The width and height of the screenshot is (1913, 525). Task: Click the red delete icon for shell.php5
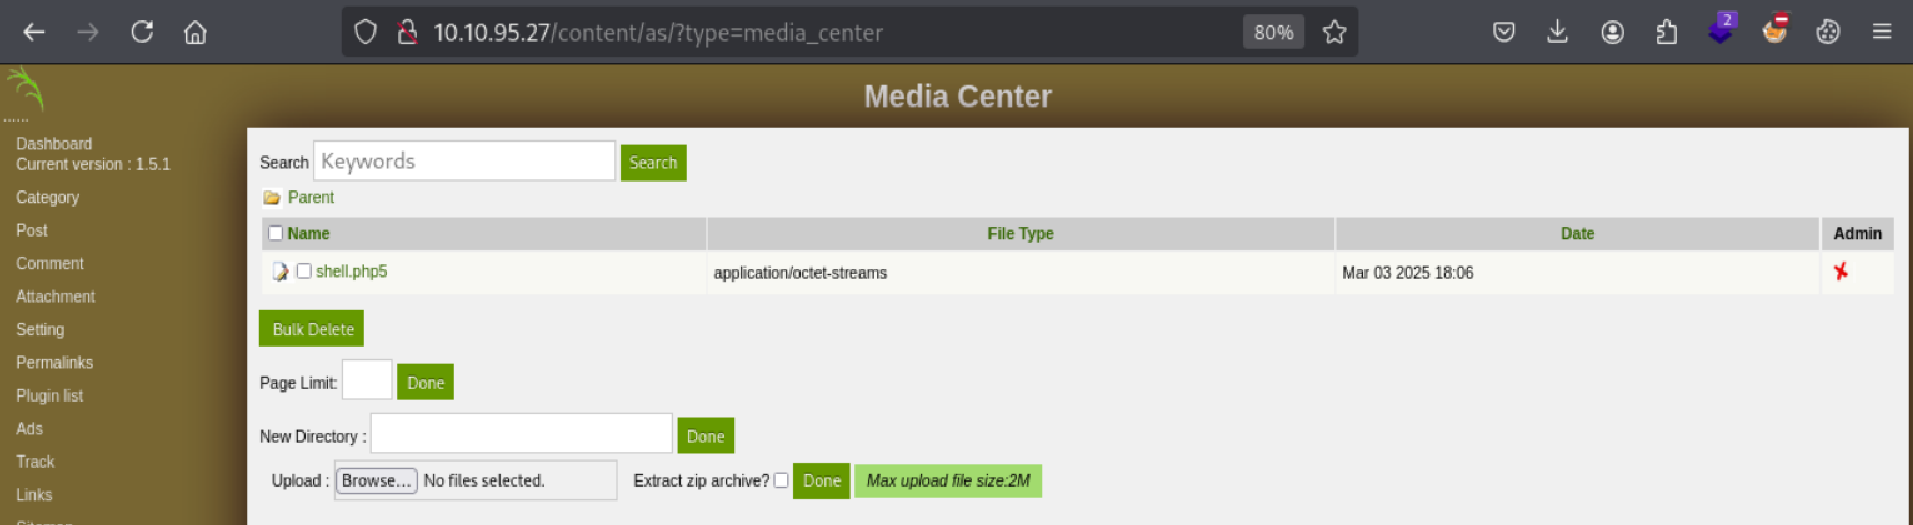click(1840, 271)
